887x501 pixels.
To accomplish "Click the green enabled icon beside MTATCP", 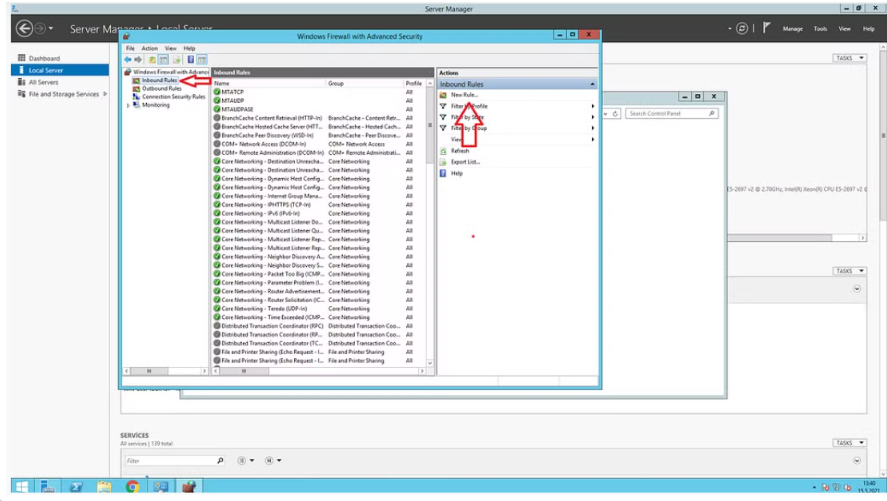I will pyautogui.click(x=217, y=92).
